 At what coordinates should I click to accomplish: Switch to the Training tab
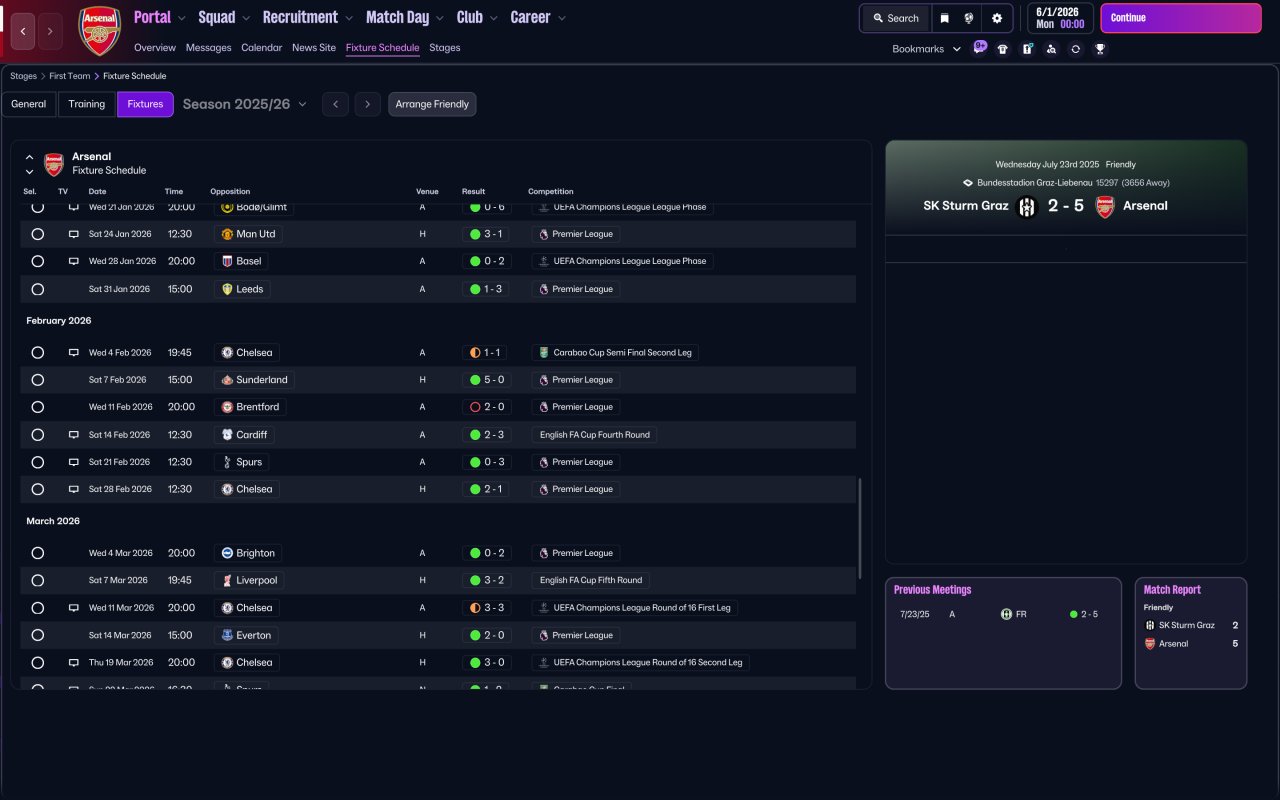[x=87, y=104]
